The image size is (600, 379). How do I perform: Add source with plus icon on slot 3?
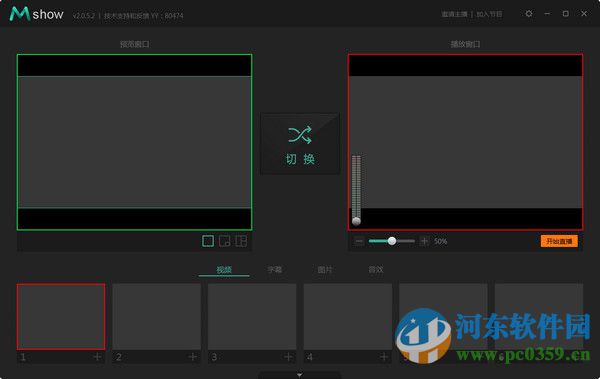(x=288, y=357)
